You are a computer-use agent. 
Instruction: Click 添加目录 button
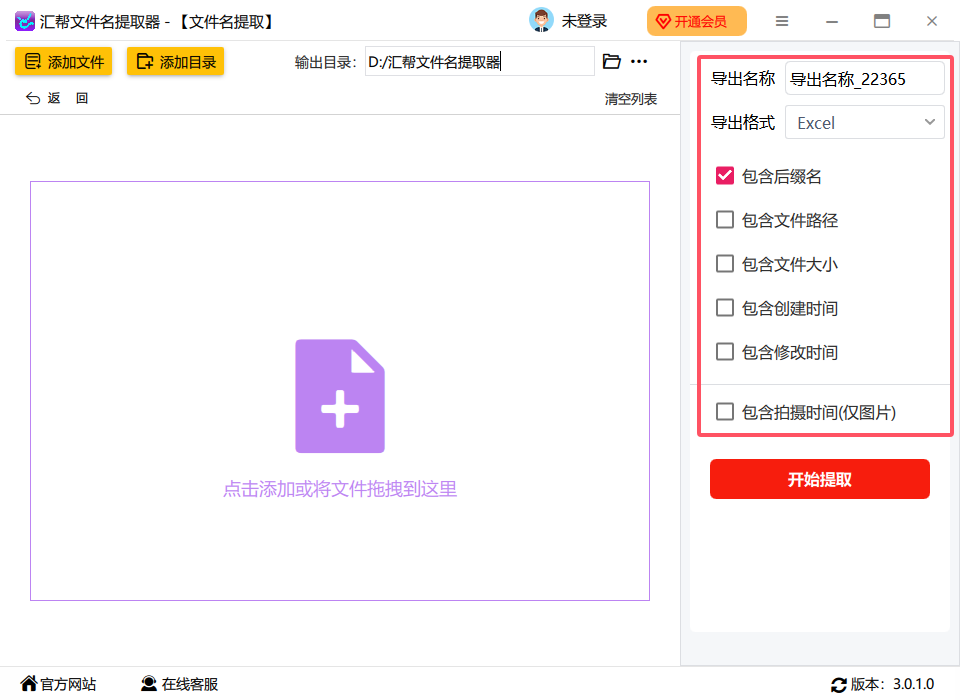click(176, 61)
